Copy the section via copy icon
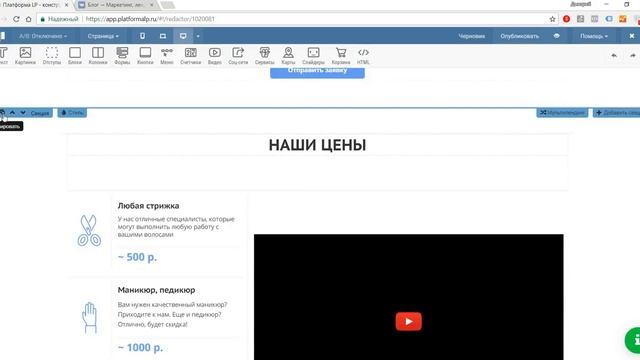This screenshot has width=640, height=360. coord(2,113)
